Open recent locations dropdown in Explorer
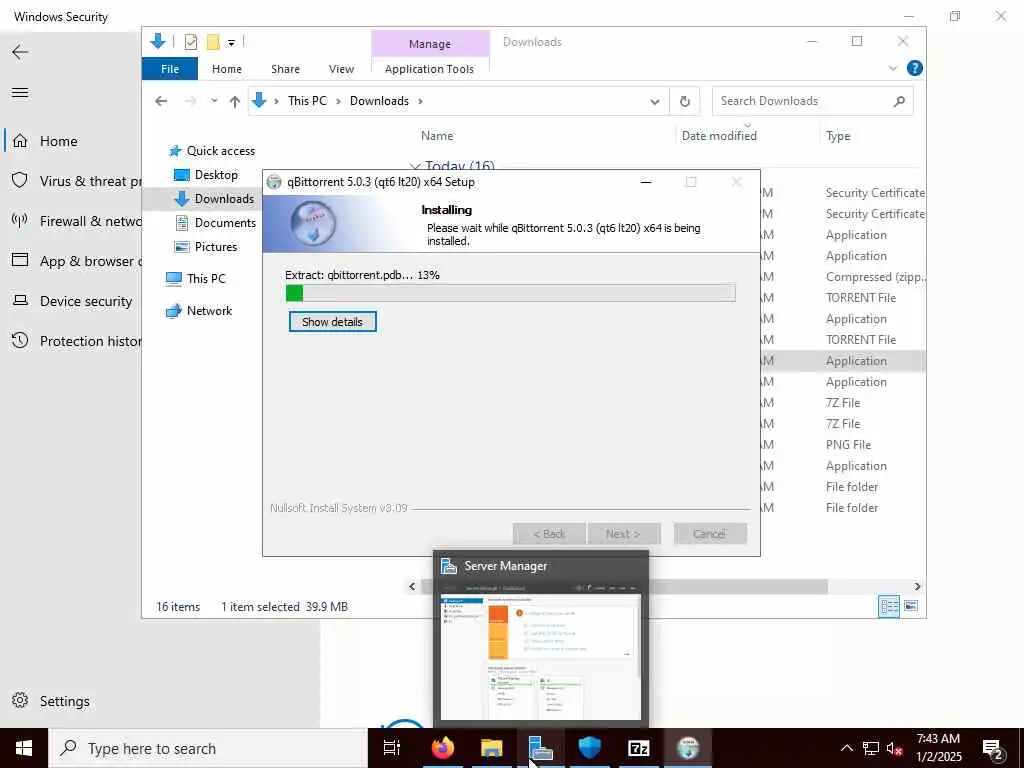Image resolution: width=1024 pixels, height=768 pixels. pos(214,101)
